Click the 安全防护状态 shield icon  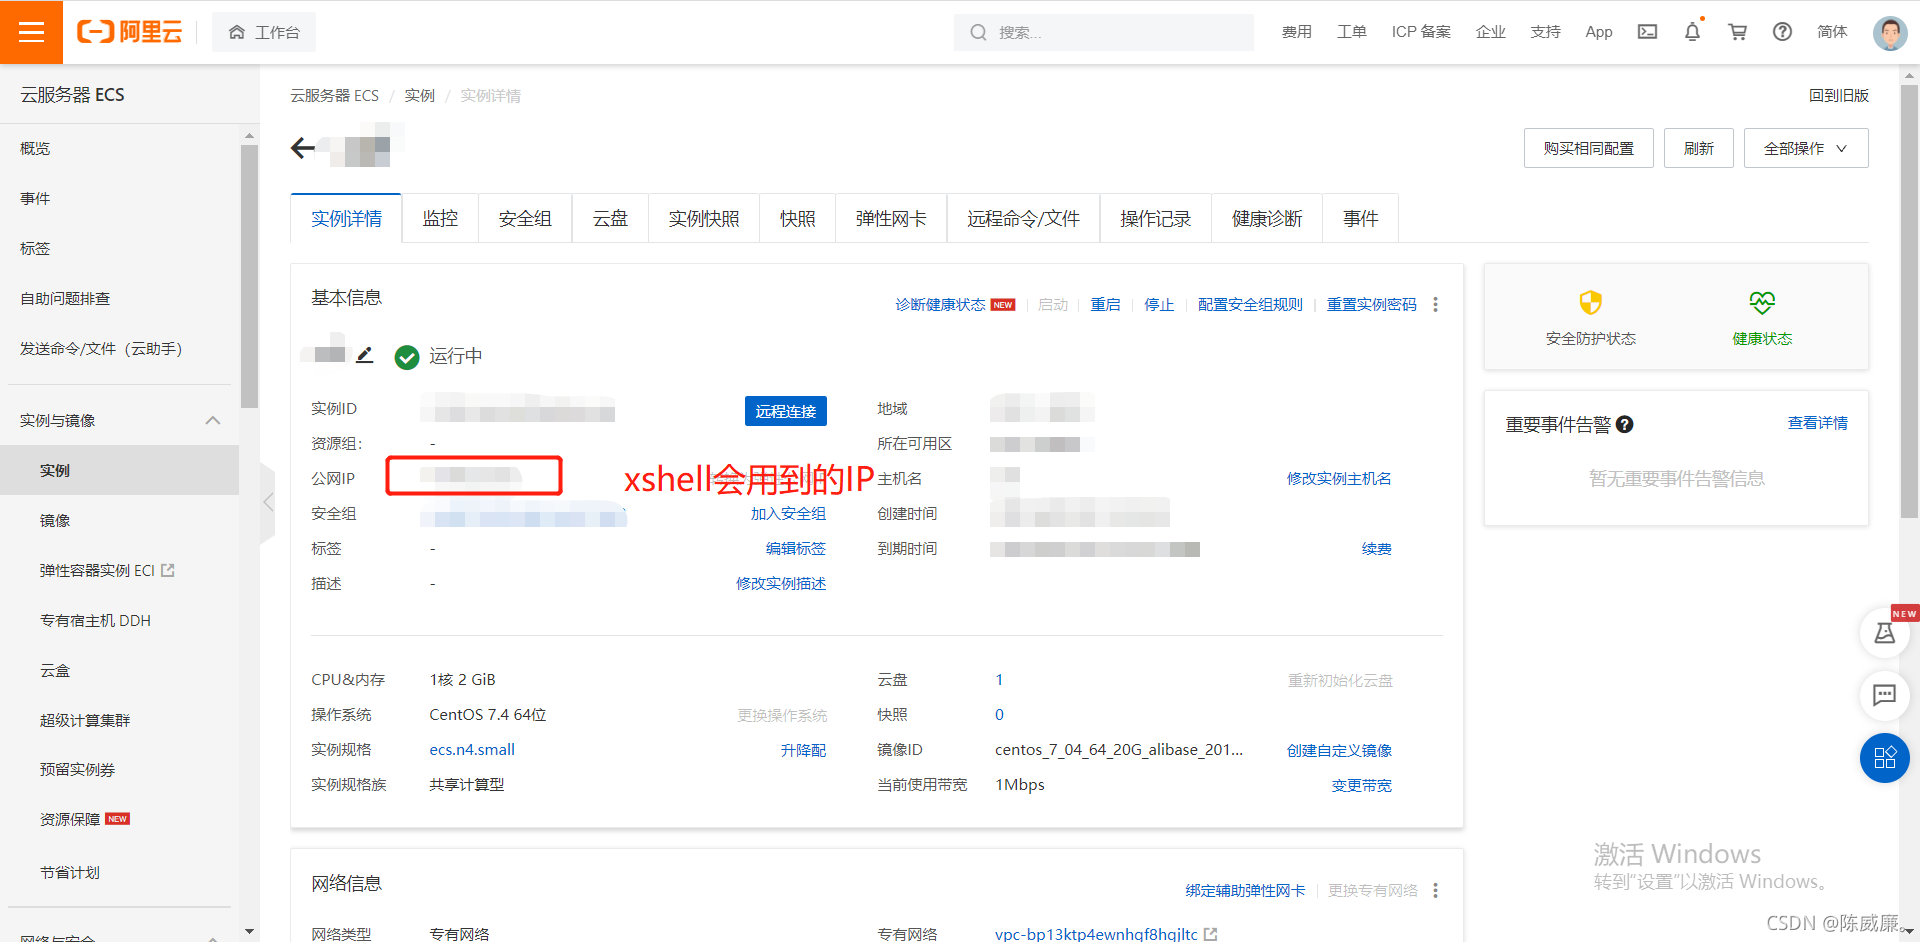[1589, 303]
